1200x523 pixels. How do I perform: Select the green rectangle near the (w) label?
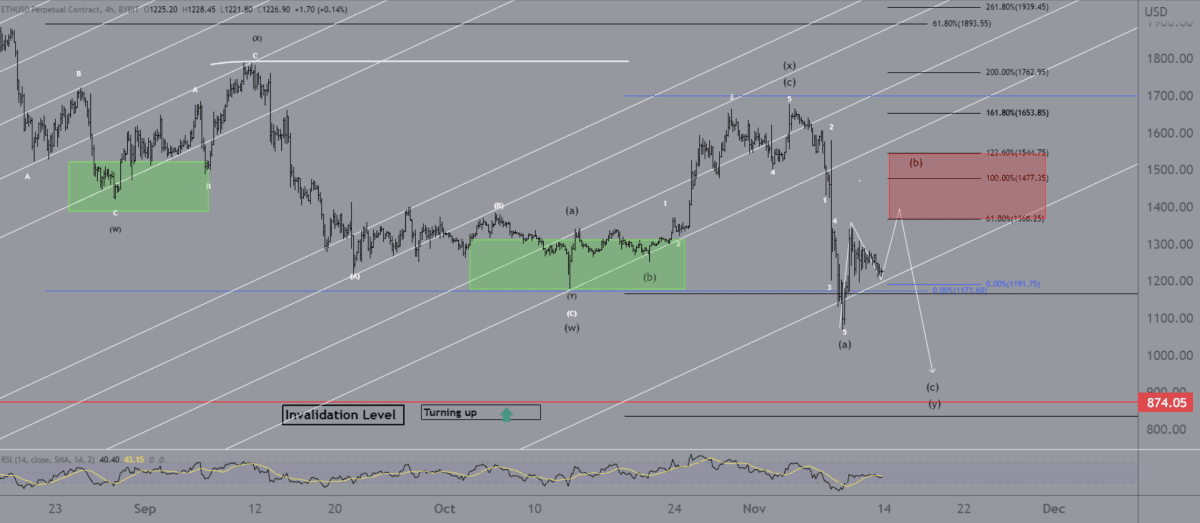click(x=138, y=186)
